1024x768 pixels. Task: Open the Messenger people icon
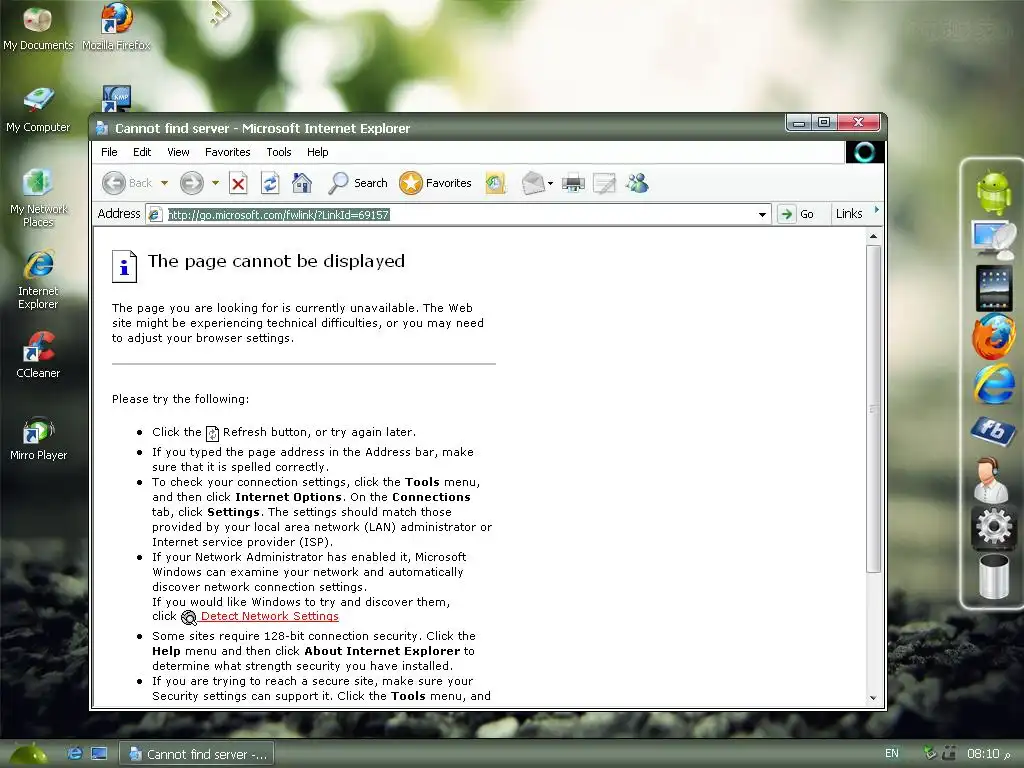637,184
